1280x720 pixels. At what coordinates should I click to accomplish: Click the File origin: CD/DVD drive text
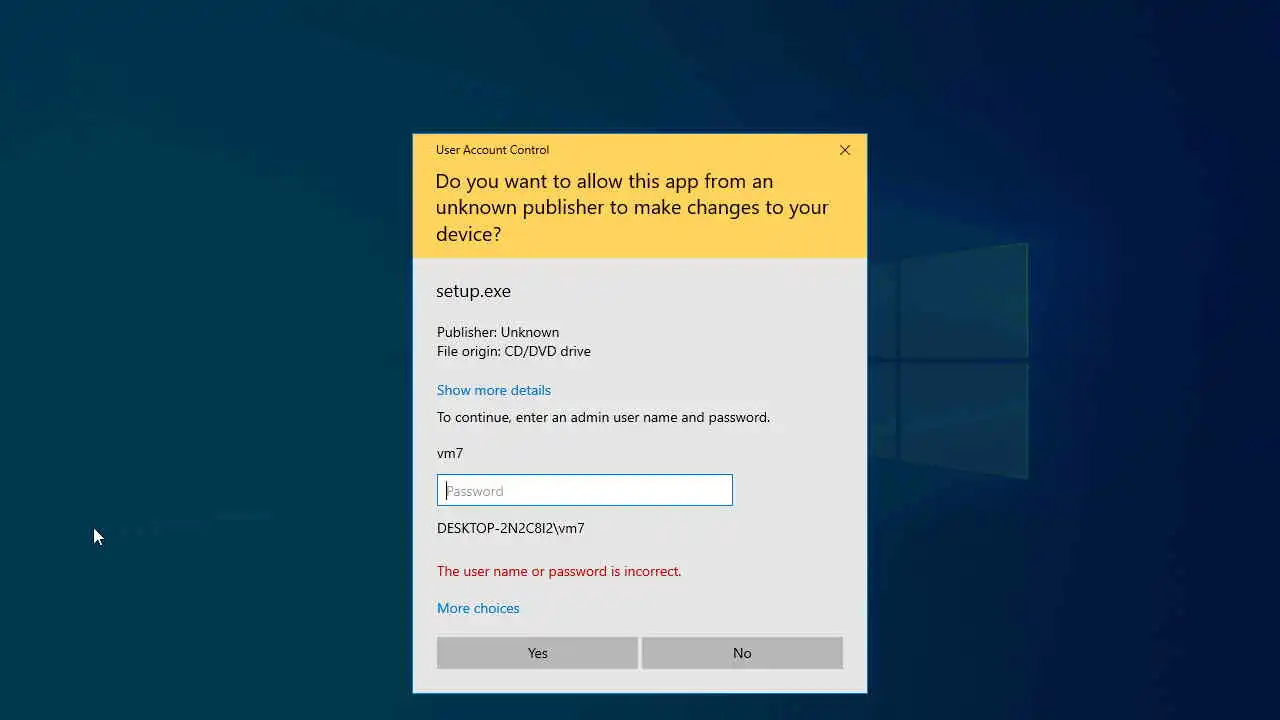(x=514, y=351)
